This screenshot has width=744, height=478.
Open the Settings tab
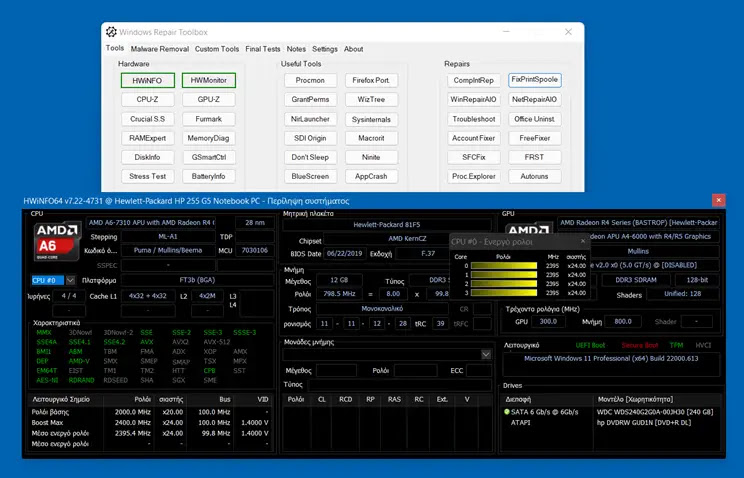pyautogui.click(x=325, y=49)
